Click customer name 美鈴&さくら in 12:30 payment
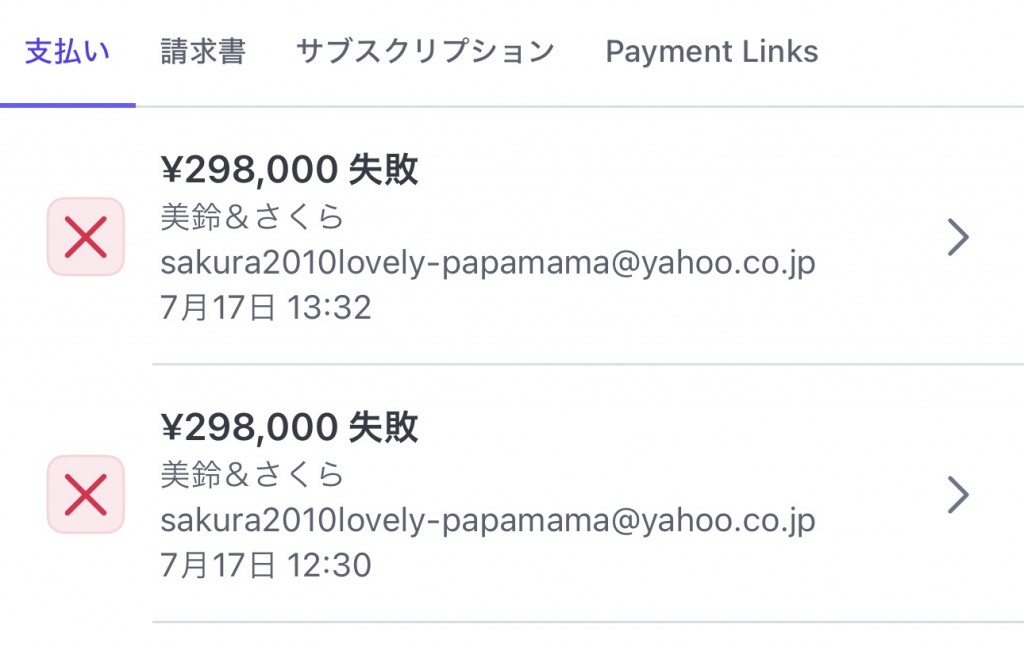The height and width of the screenshot is (647, 1024). click(x=252, y=475)
